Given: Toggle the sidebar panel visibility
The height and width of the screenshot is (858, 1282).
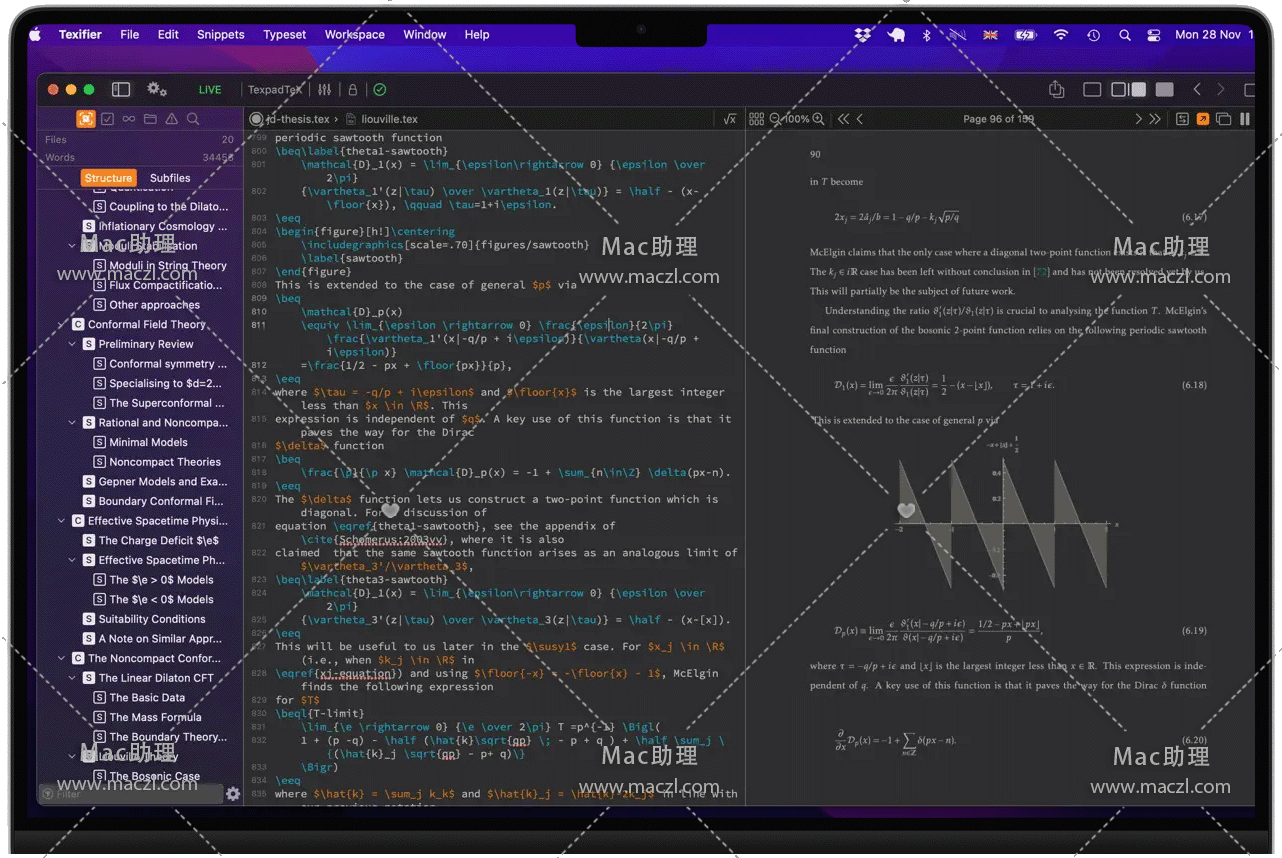Looking at the screenshot, I should 121,89.
